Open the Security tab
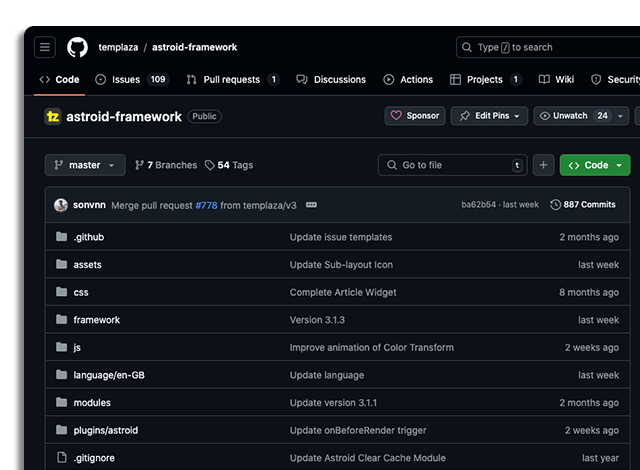Image resolution: width=640 pixels, height=470 pixels. [x=615, y=80]
